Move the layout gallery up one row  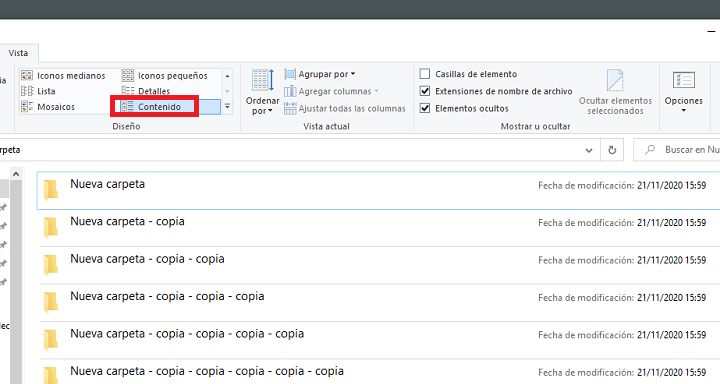click(x=227, y=76)
